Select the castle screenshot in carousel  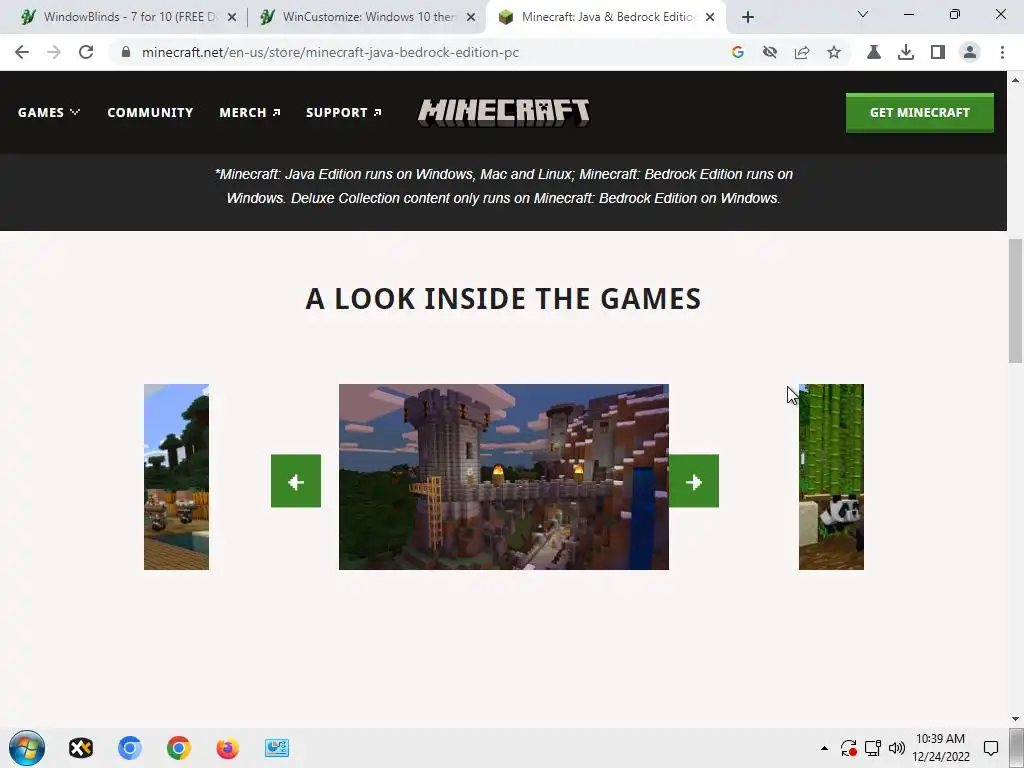(504, 477)
